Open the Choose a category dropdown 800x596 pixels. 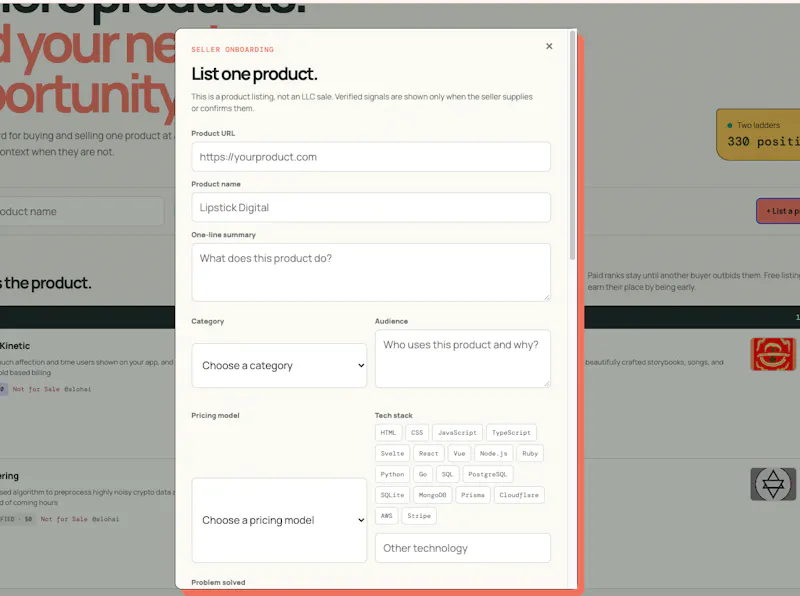click(279, 365)
